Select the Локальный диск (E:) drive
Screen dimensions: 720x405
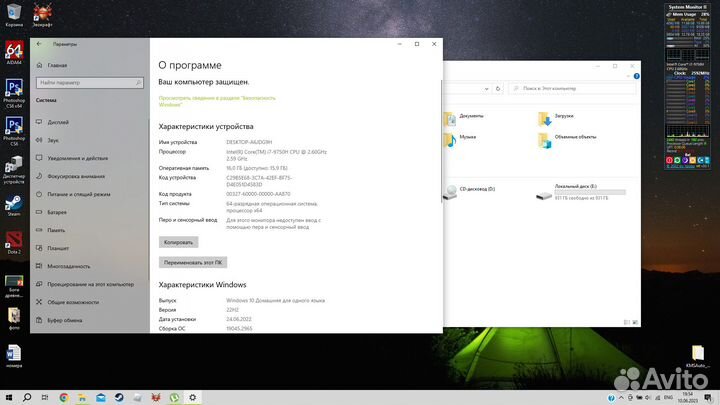tap(581, 192)
